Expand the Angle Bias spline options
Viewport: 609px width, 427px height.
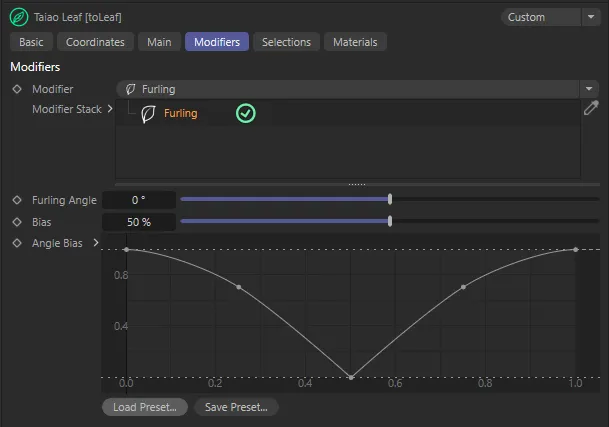point(96,243)
